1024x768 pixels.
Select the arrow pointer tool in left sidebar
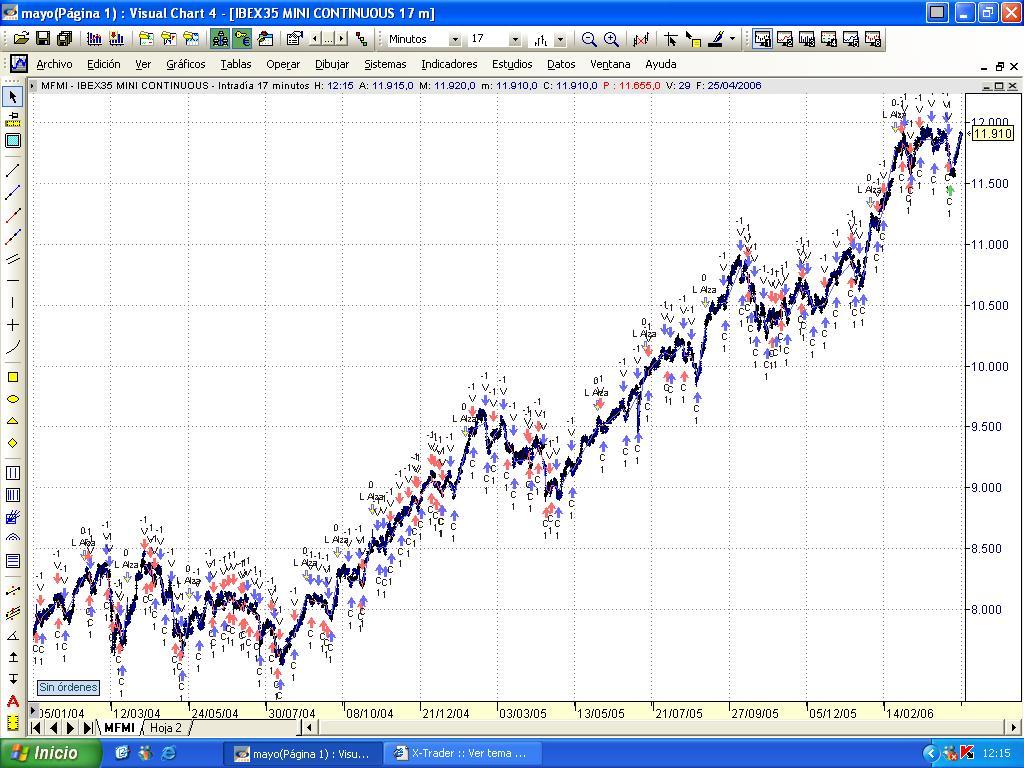click(x=13, y=97)
